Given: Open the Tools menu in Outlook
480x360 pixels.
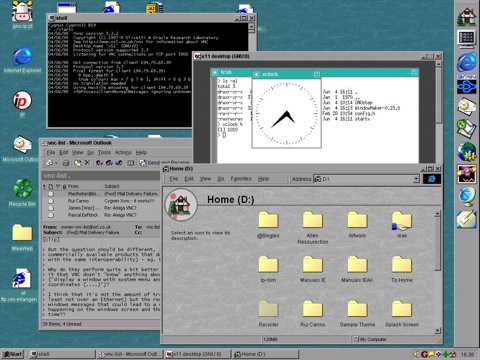Looking at the screenshot, I should 104,152.
